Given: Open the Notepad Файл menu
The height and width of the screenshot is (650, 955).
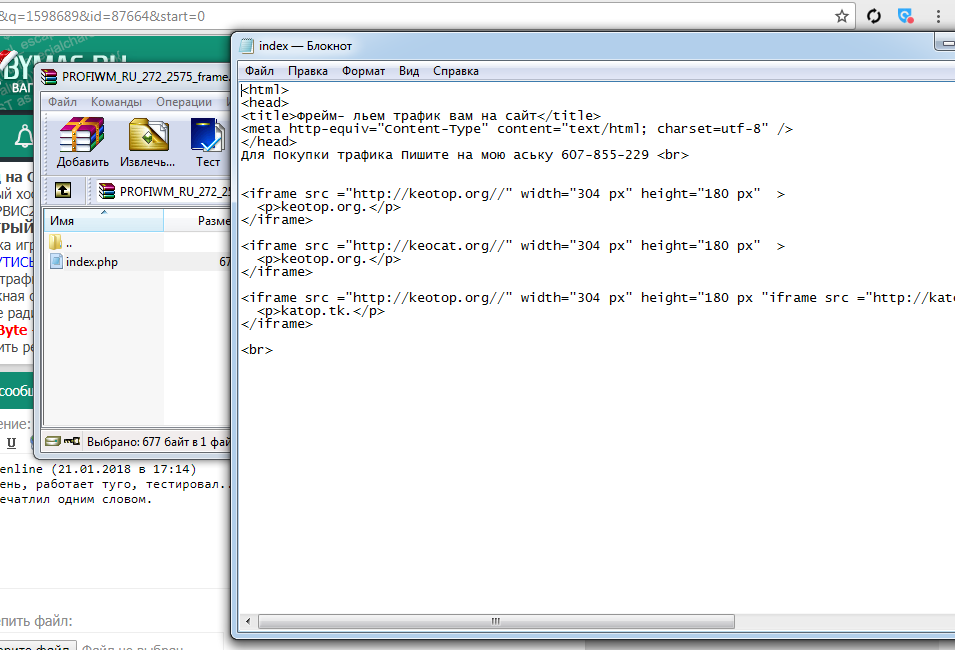Looking at the screenshot, I should click(259, 71).
